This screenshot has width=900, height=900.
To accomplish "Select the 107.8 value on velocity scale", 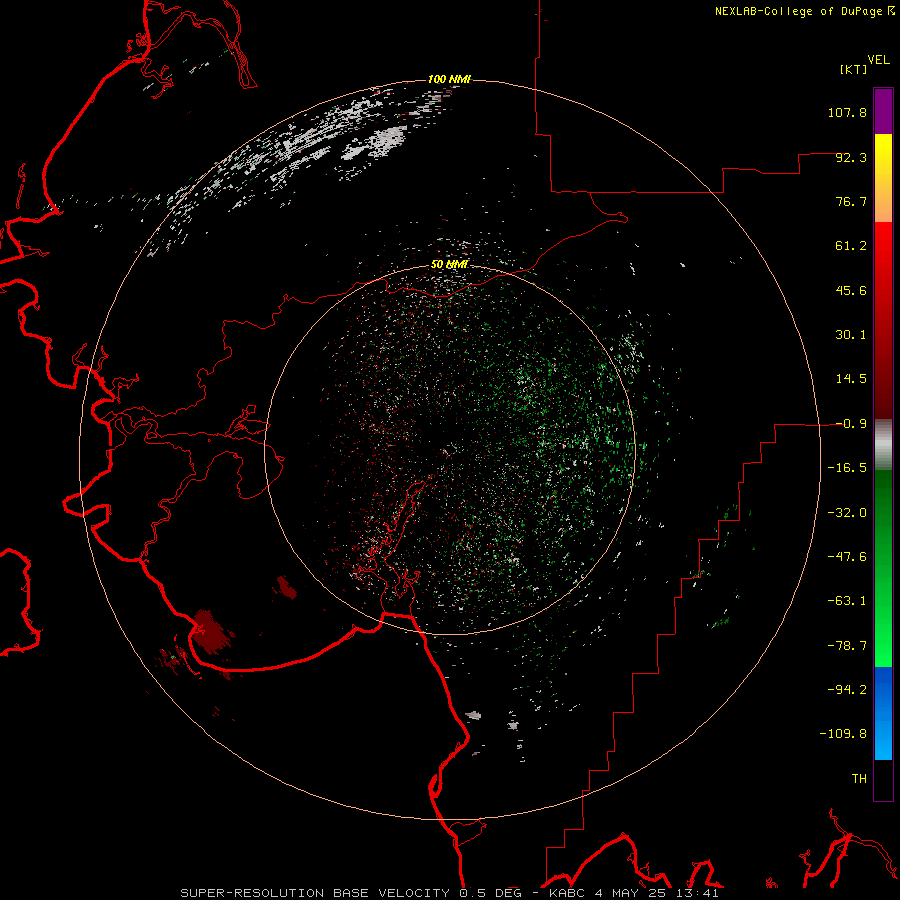I will point(847,112).
